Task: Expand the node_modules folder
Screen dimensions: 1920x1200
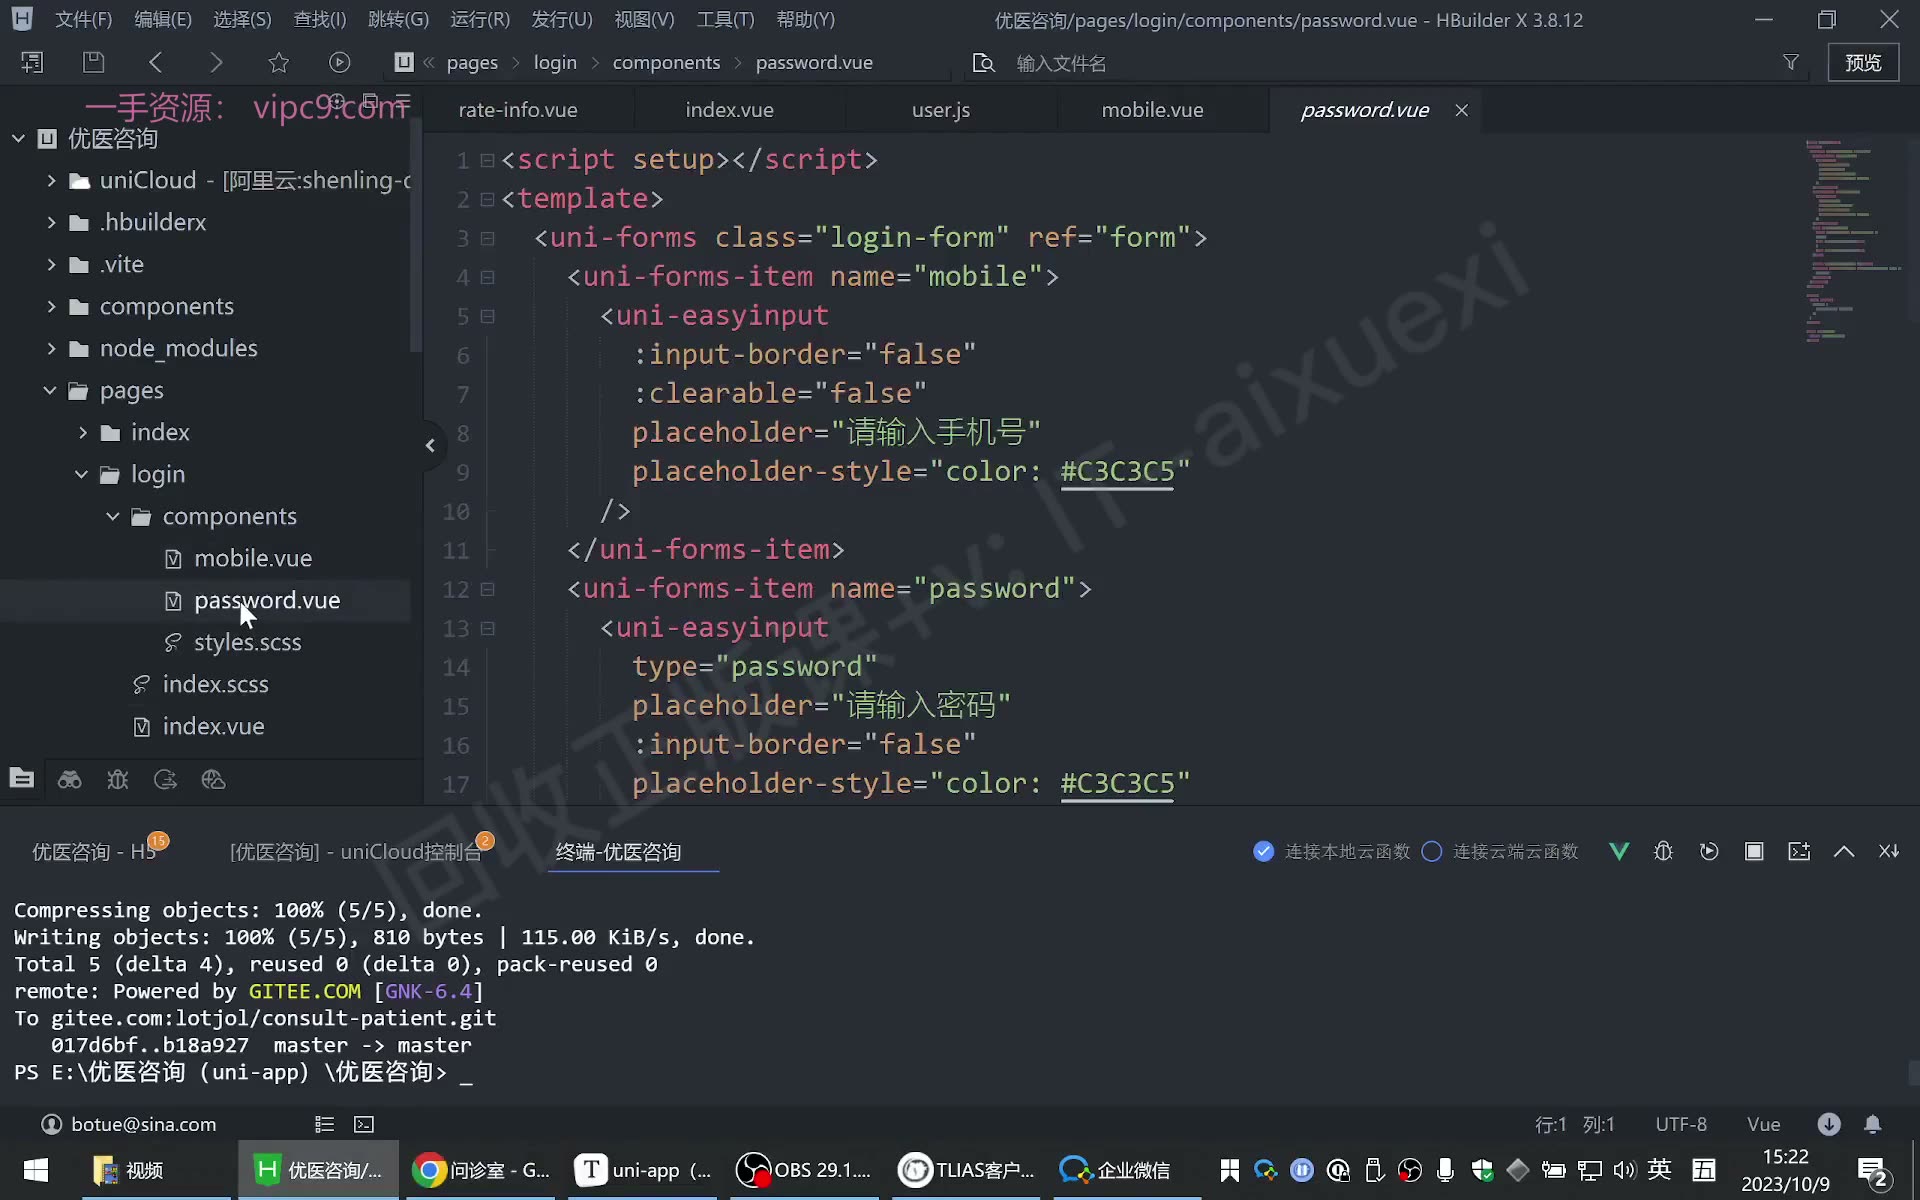Action: (51, 349)
